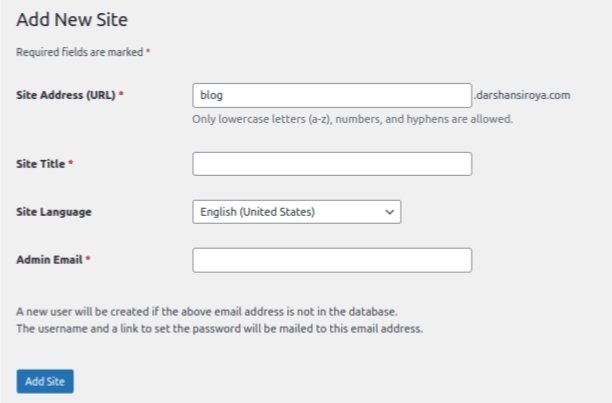612x403 pixels.
Task: Click the red asterisk beside Admin Email
Action: tap(88, 258)
